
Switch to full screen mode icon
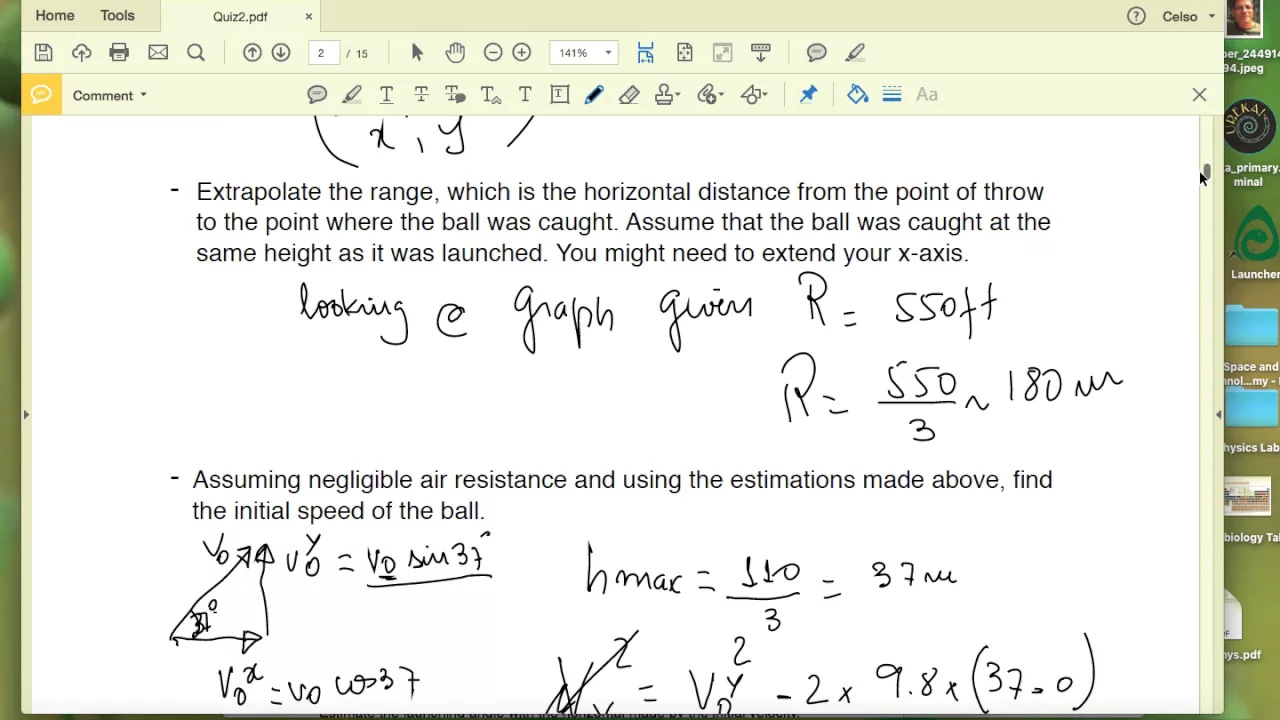[x=722, y=53]
